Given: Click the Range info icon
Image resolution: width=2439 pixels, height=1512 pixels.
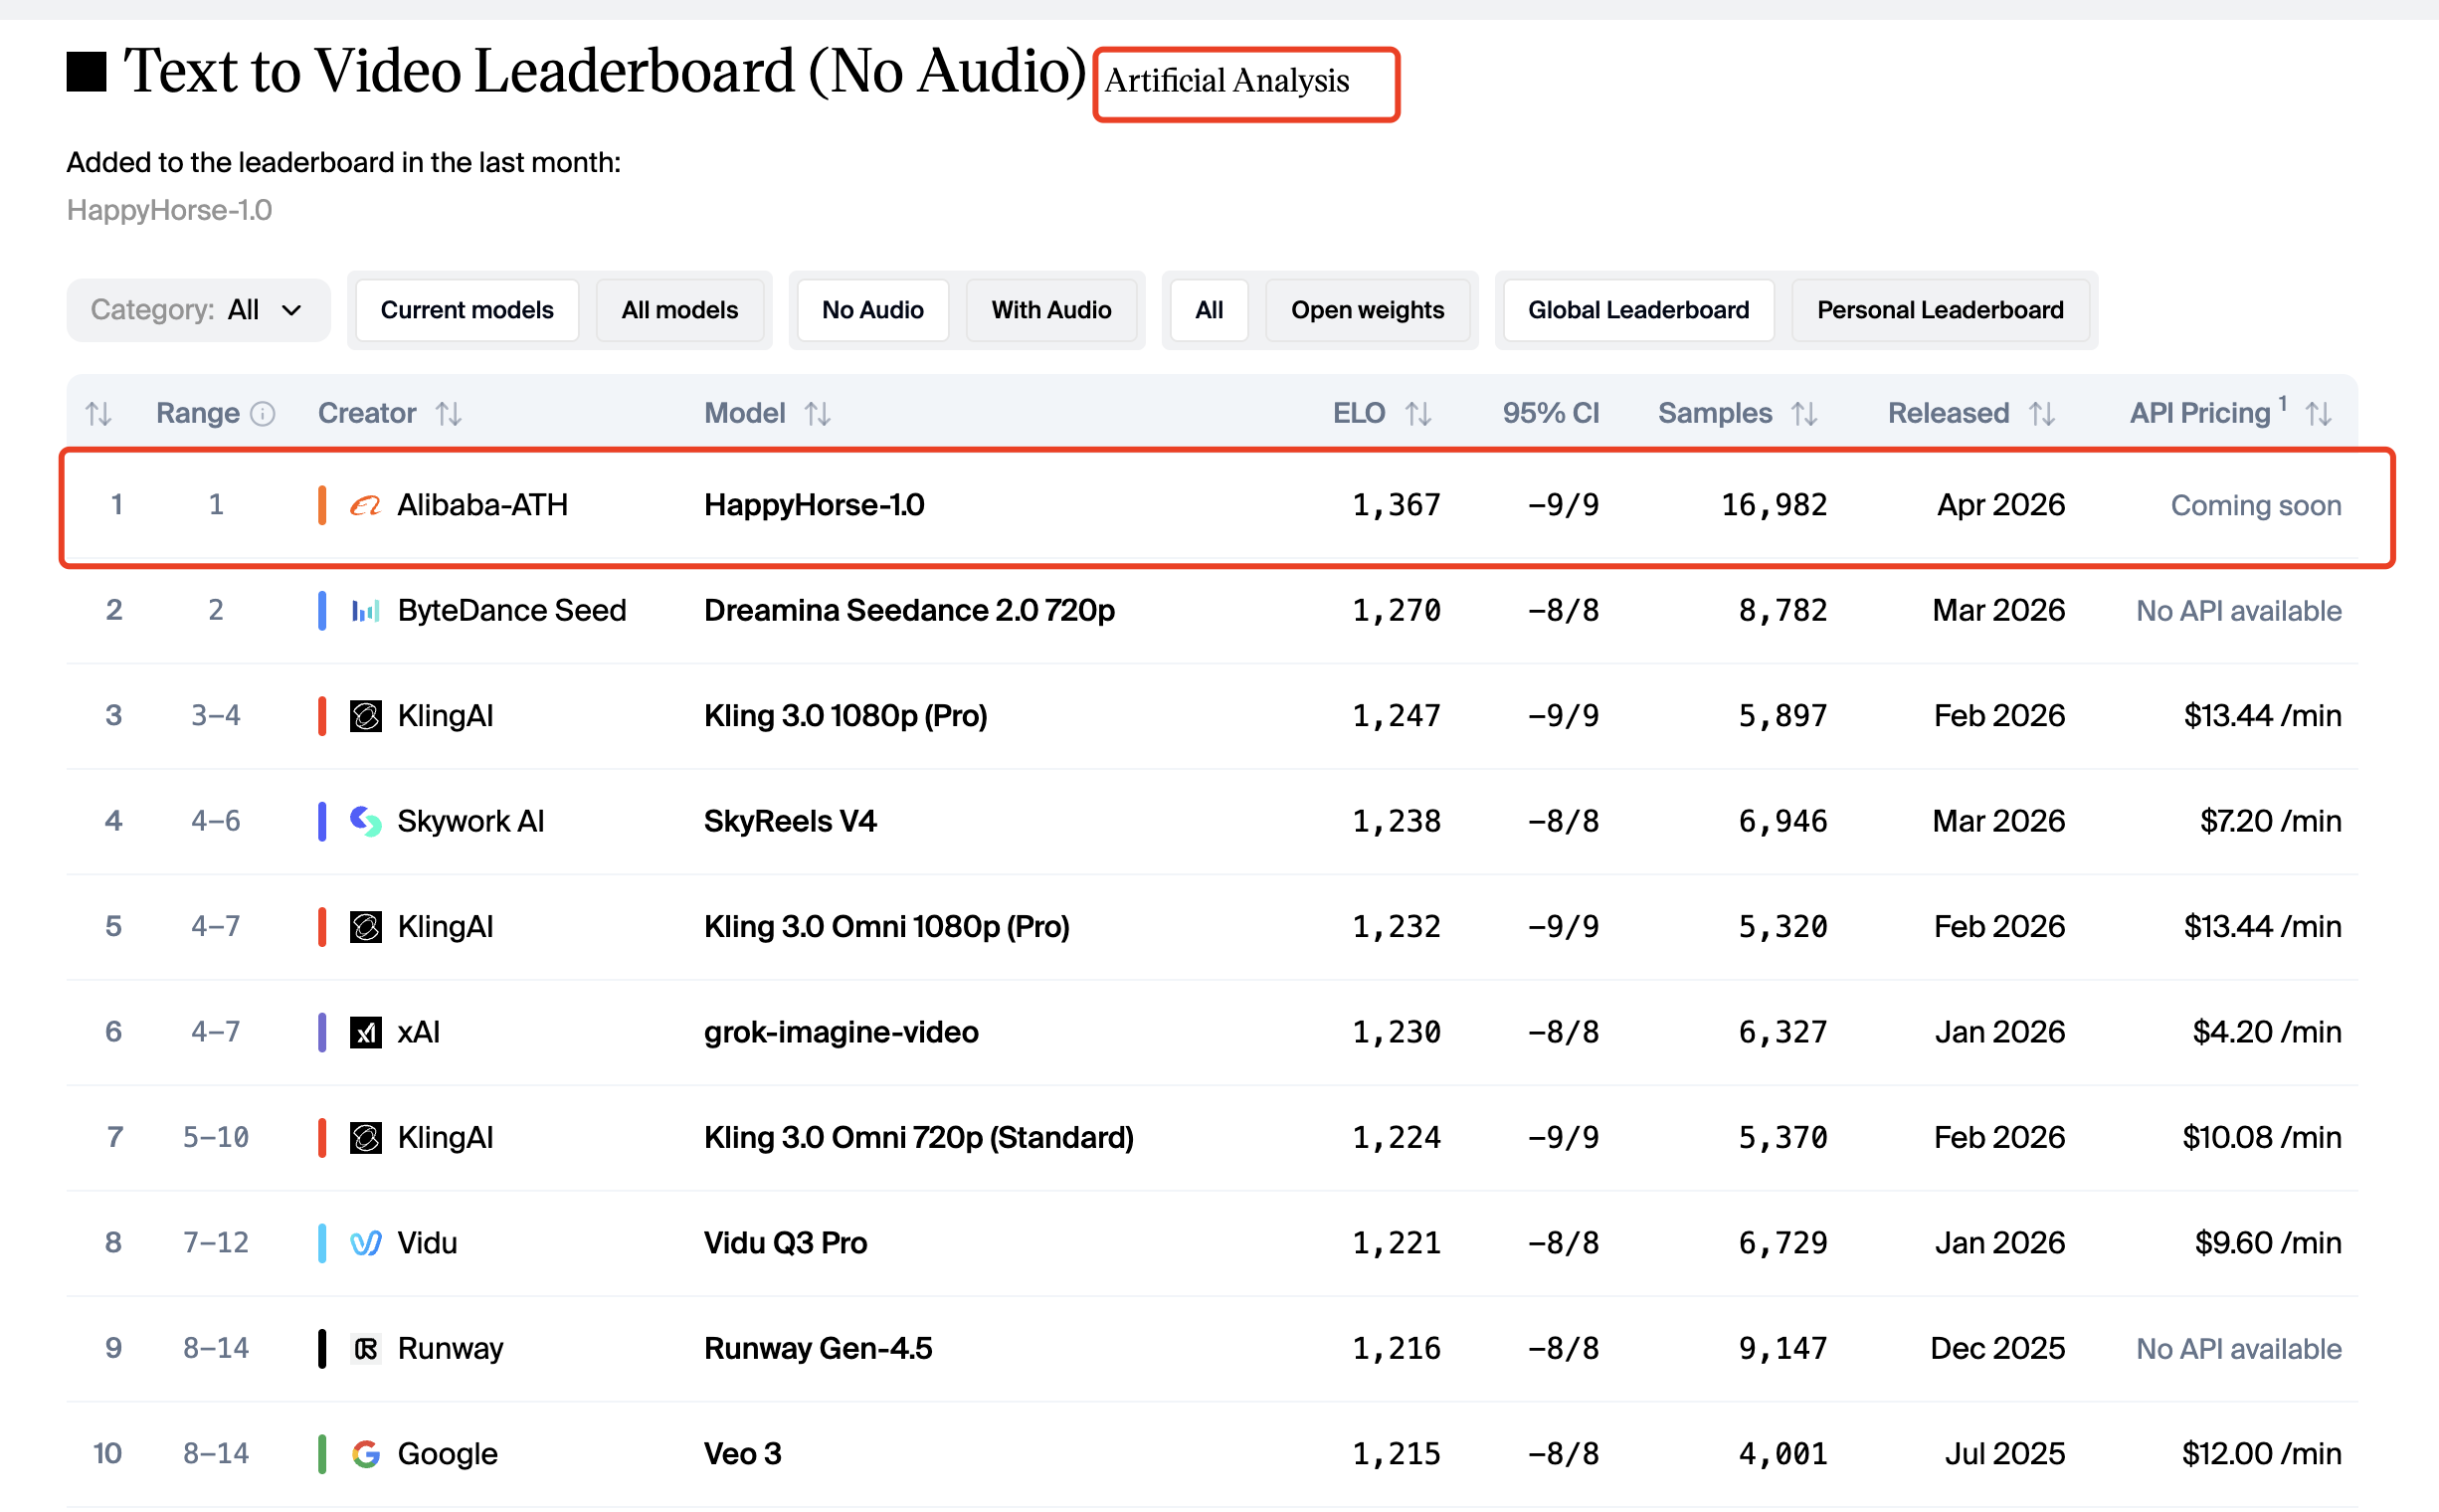Looking at the screenshot, I should pyautogui.click(x=263, y=413).
